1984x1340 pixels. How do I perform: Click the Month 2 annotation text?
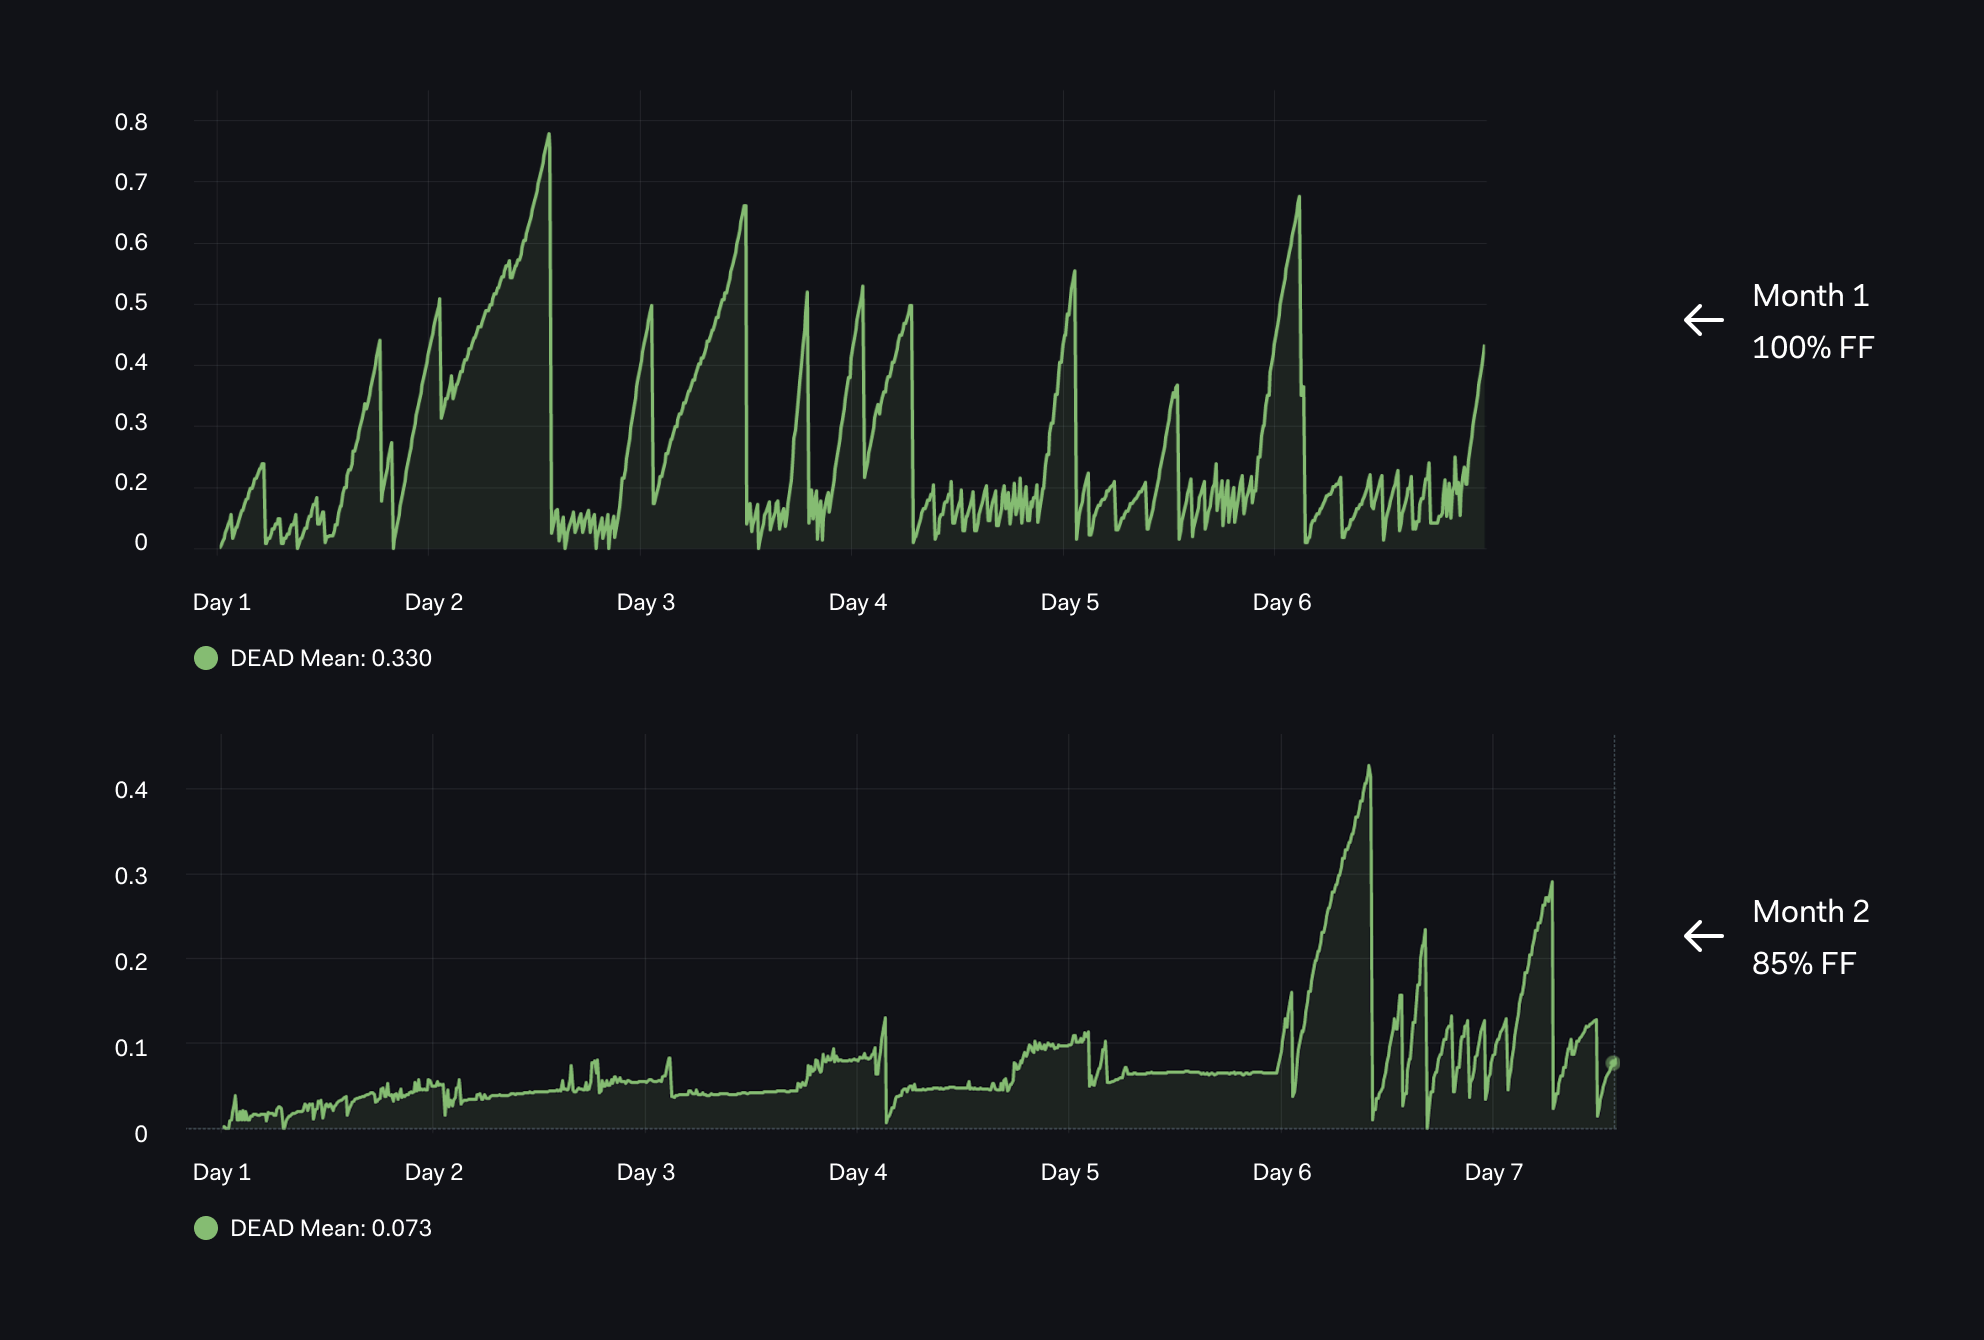[1810, 912]
